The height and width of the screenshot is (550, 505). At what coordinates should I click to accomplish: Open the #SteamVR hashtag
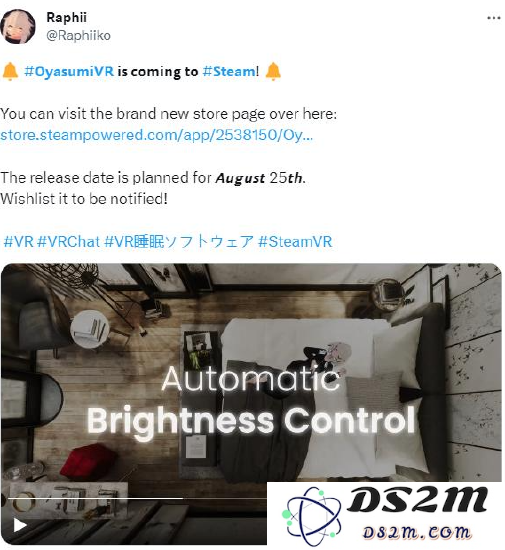[295, 242]
